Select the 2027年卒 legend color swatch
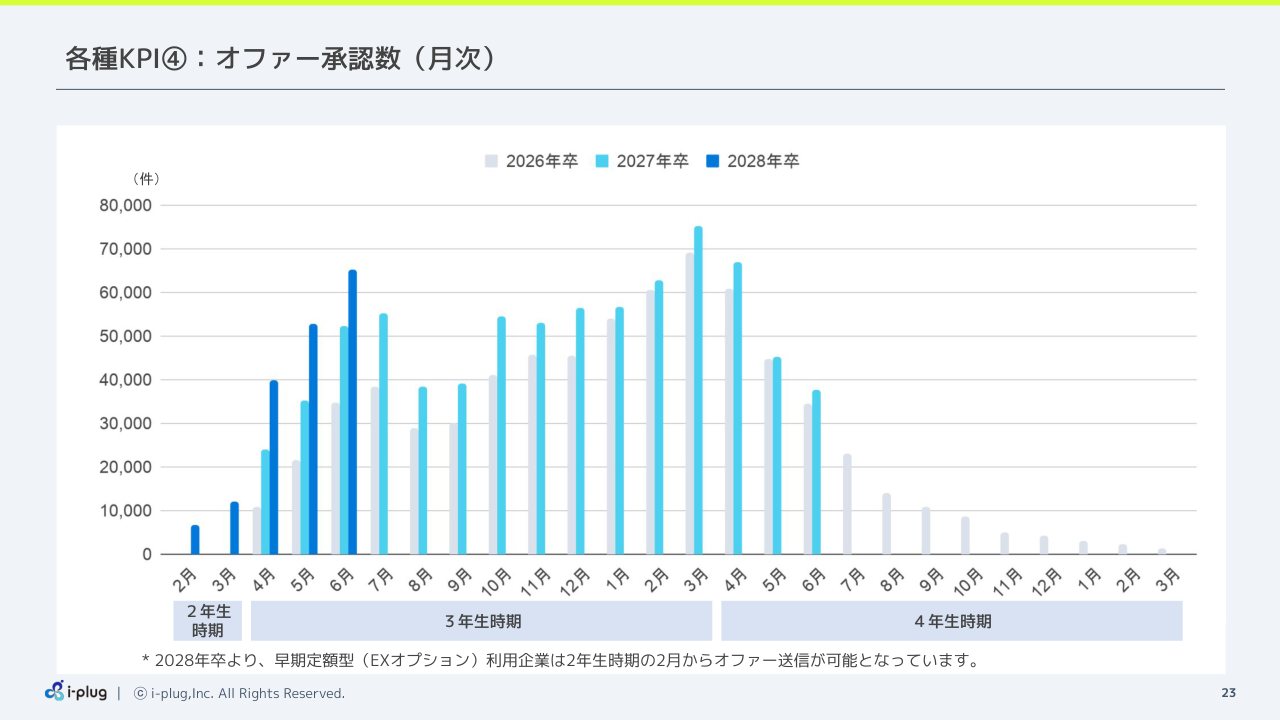This screenshot has height=720, width=1280. click(602, 161)
